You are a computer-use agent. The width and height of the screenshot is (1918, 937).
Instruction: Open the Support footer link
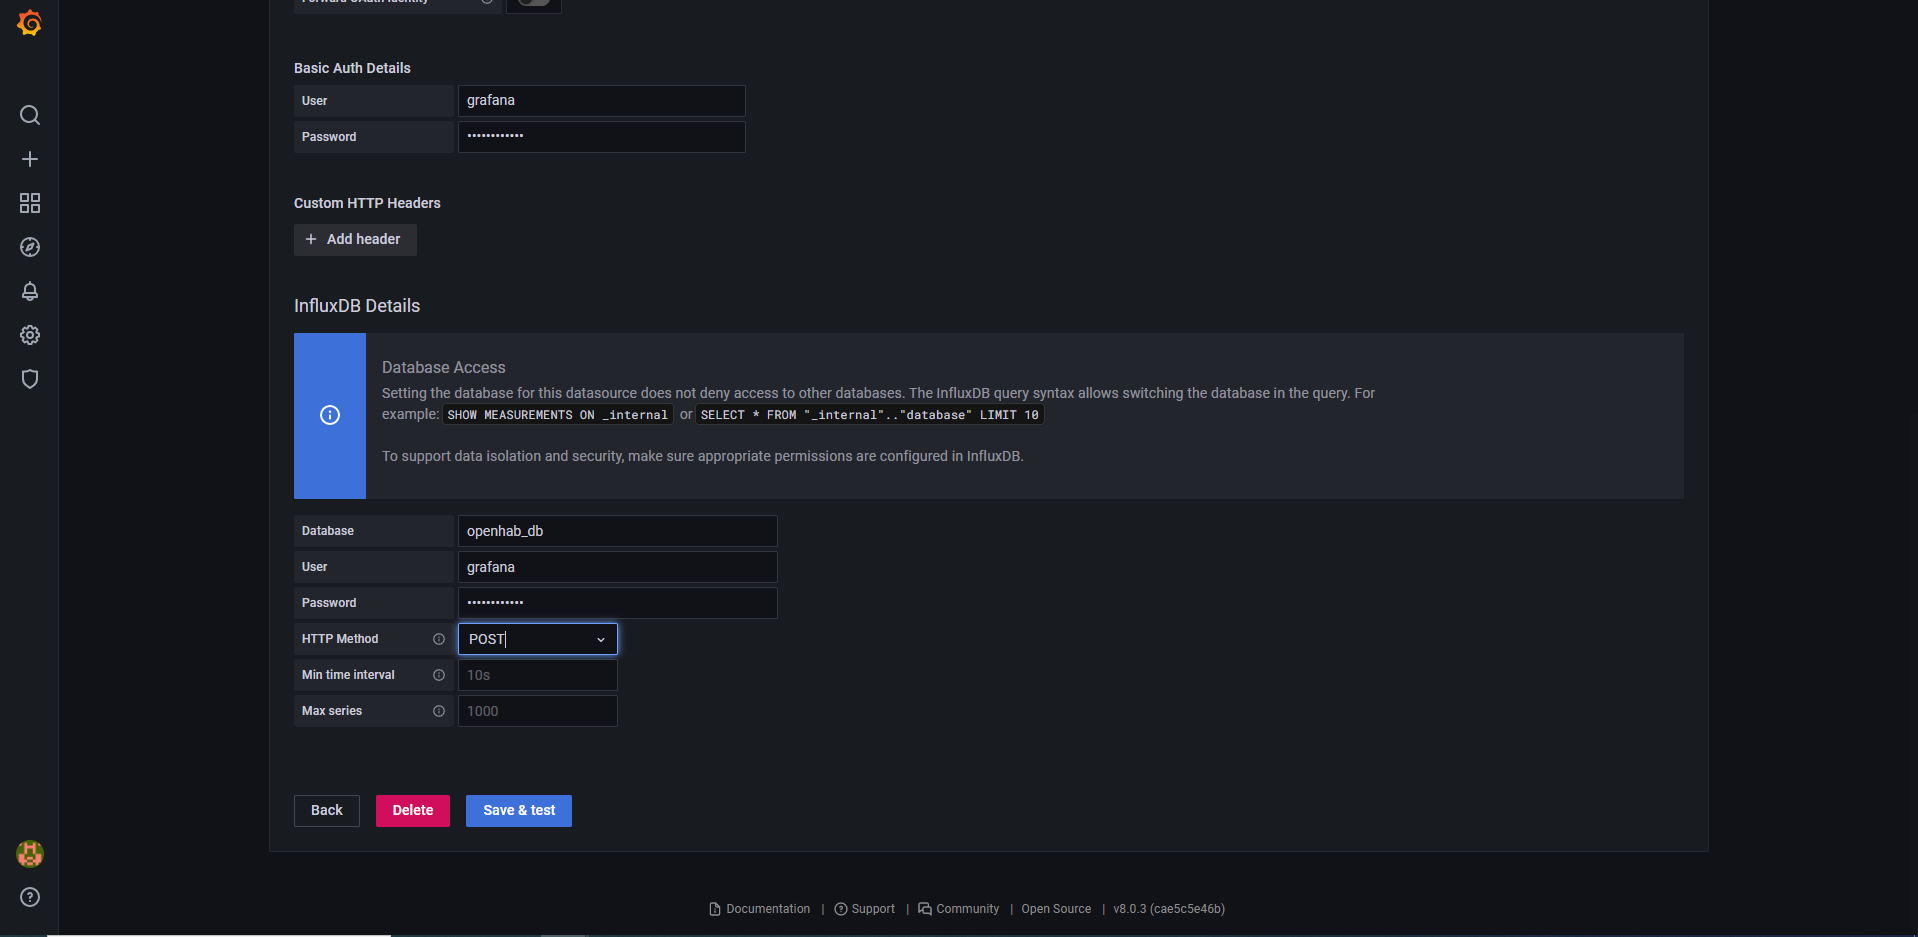point(865,909)
